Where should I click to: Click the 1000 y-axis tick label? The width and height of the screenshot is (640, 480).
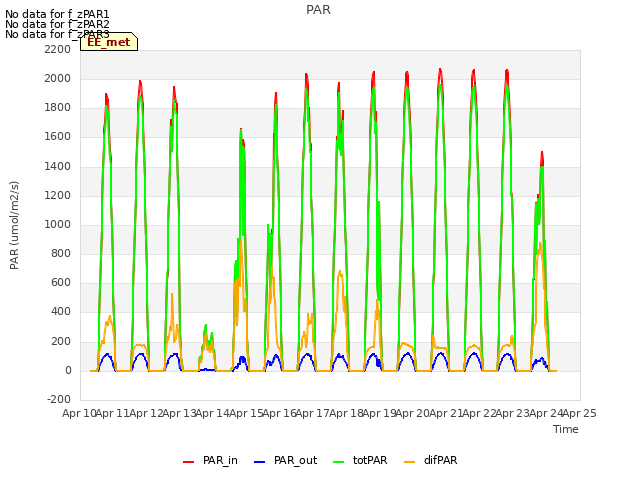click(58, 224)
